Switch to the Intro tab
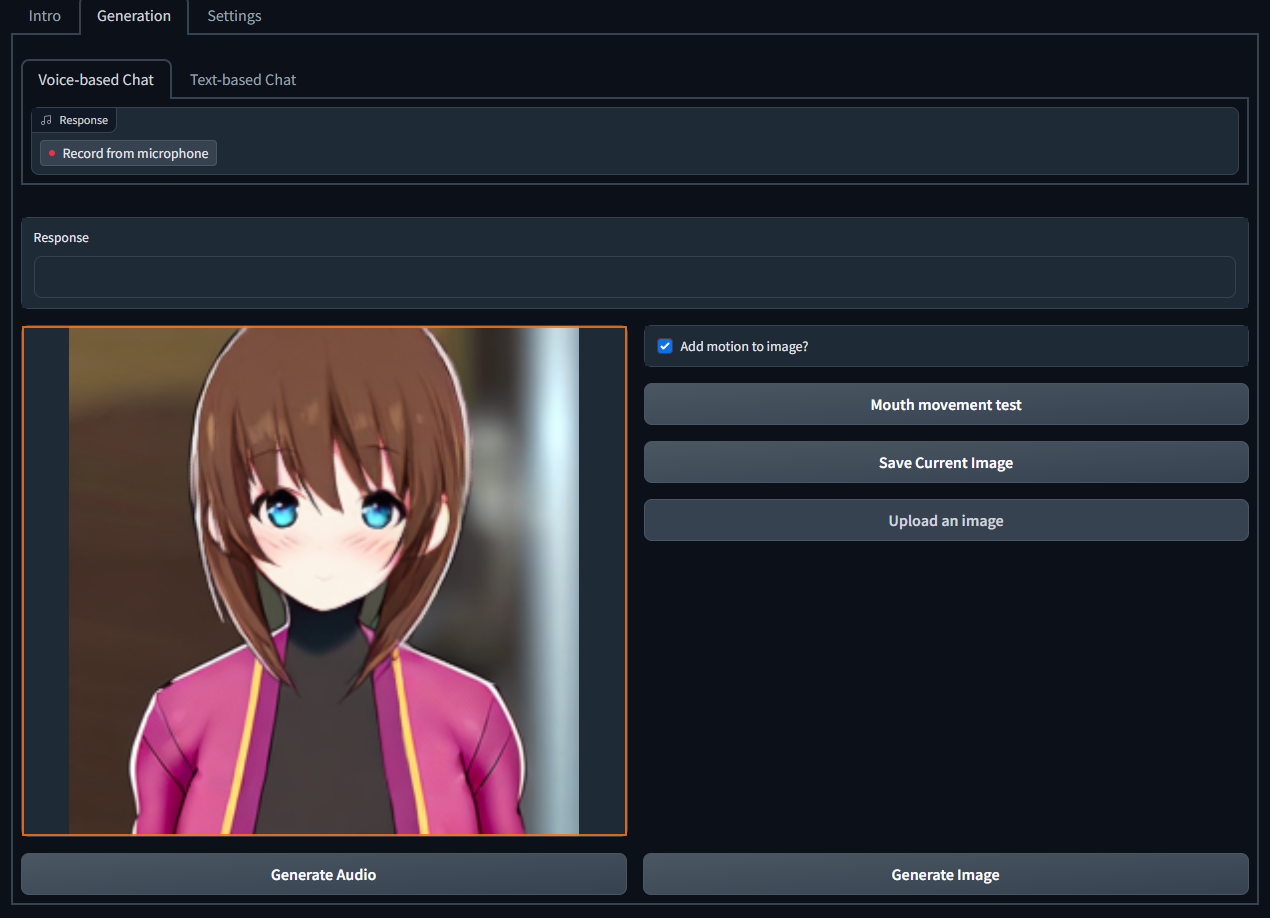The height and width of the screenshot is (918, 1270). [44, 16]
